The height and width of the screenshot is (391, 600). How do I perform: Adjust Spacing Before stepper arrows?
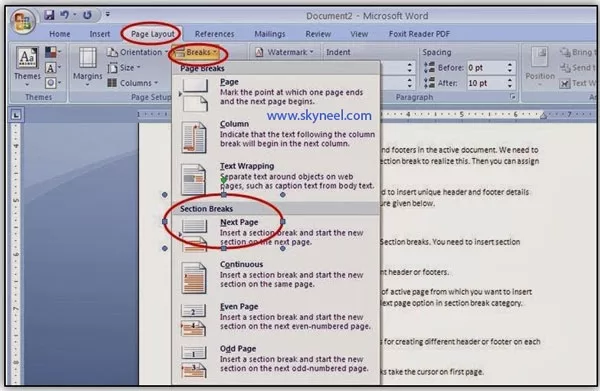click(x=510, y=68)
